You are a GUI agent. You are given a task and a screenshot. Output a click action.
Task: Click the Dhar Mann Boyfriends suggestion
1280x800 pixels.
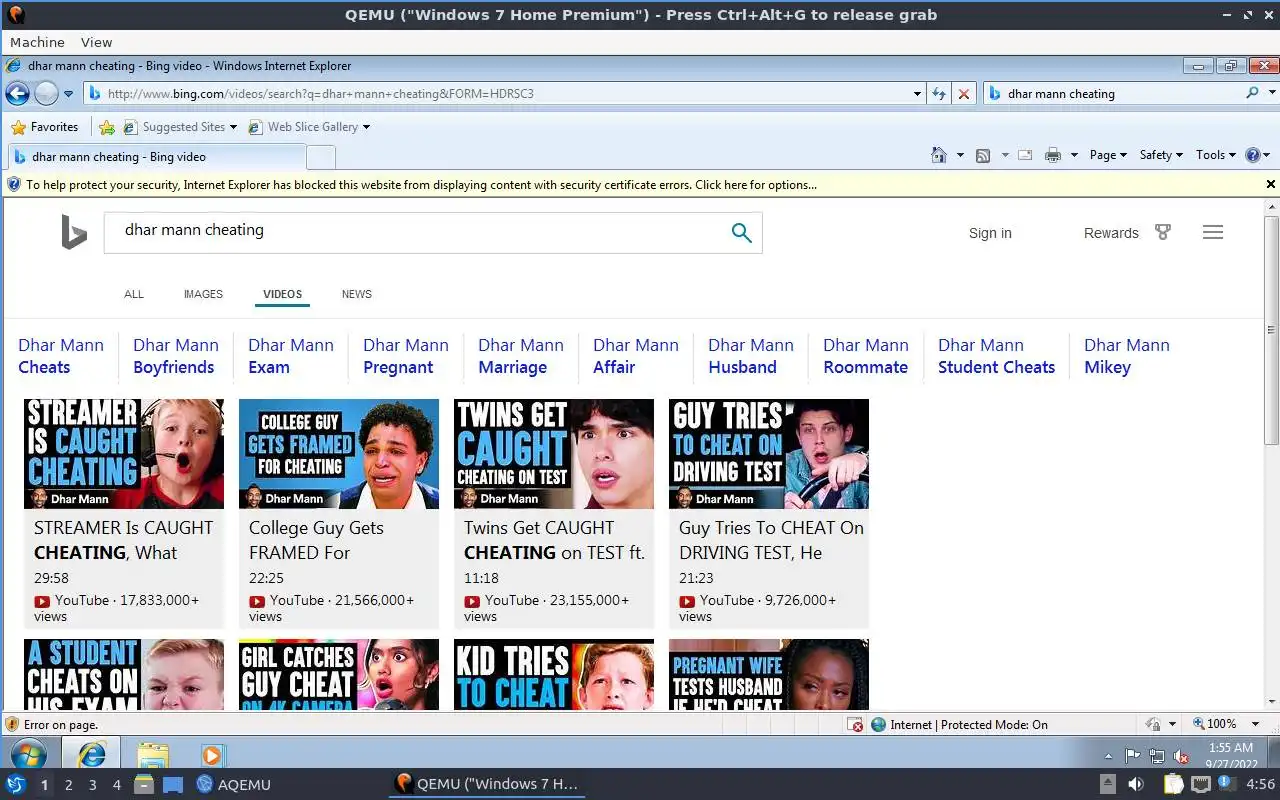pyautogui.click(x=176, y=356)
